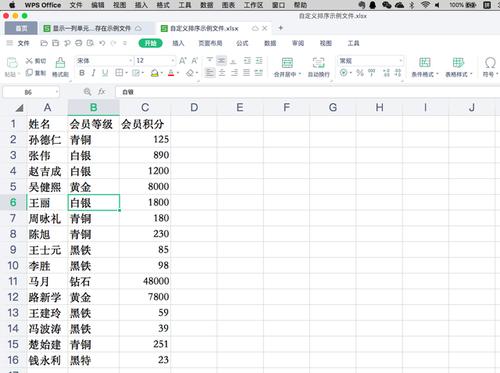Click the increase indent icon
Screen dimensions: 500x373
click(x=259, y=60)
